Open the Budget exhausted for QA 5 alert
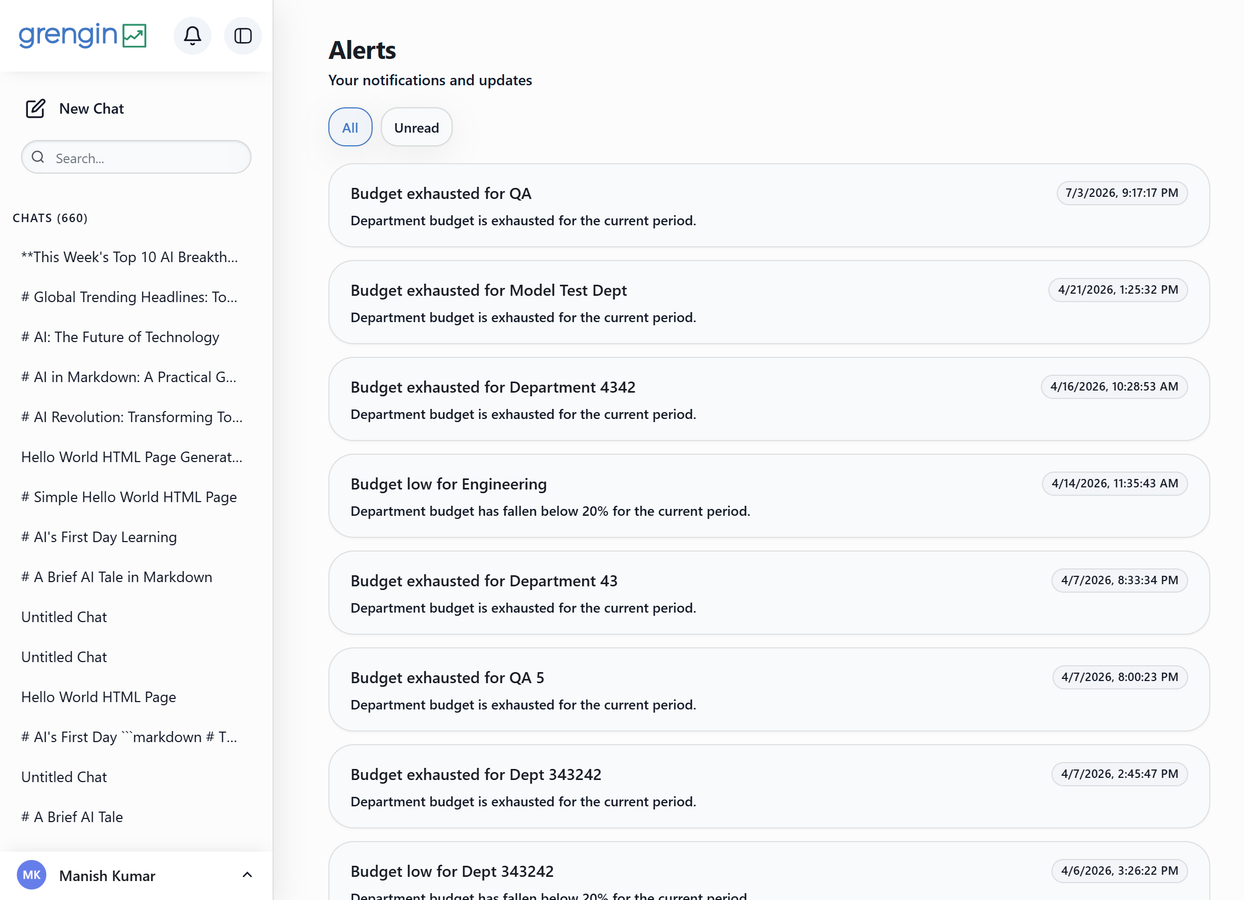 [769, 690]
